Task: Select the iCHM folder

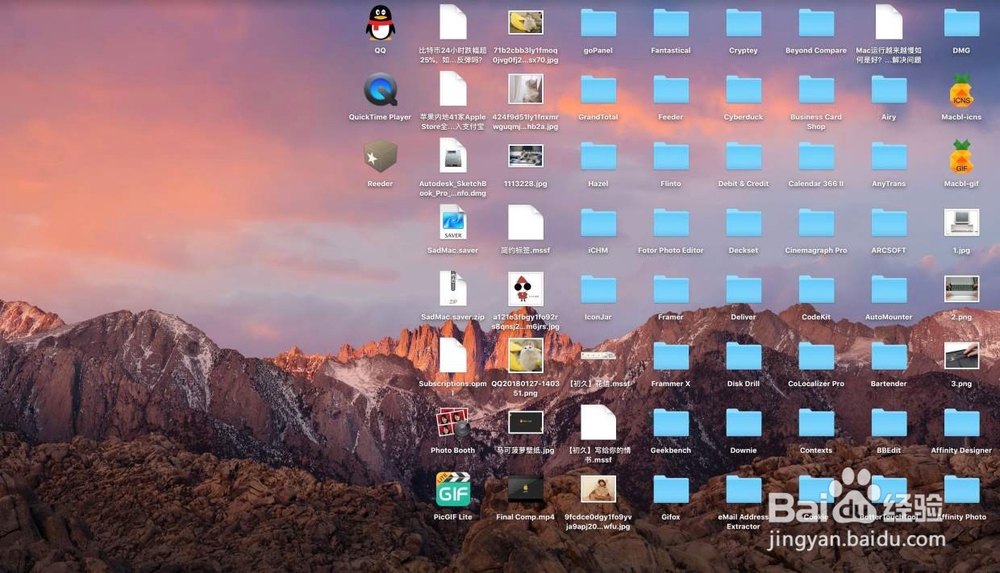Action: click(x=598, y=223)
